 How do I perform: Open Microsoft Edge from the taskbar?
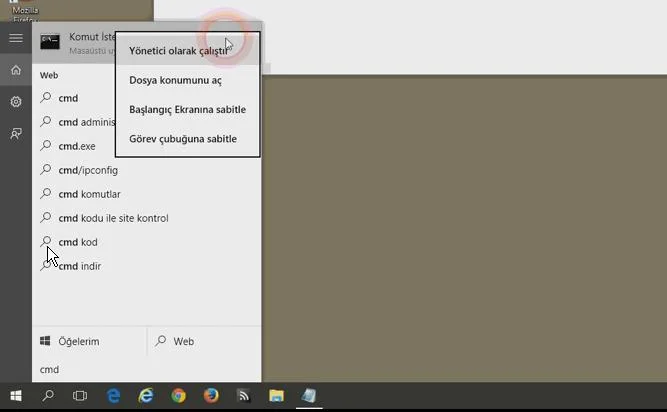114,396
